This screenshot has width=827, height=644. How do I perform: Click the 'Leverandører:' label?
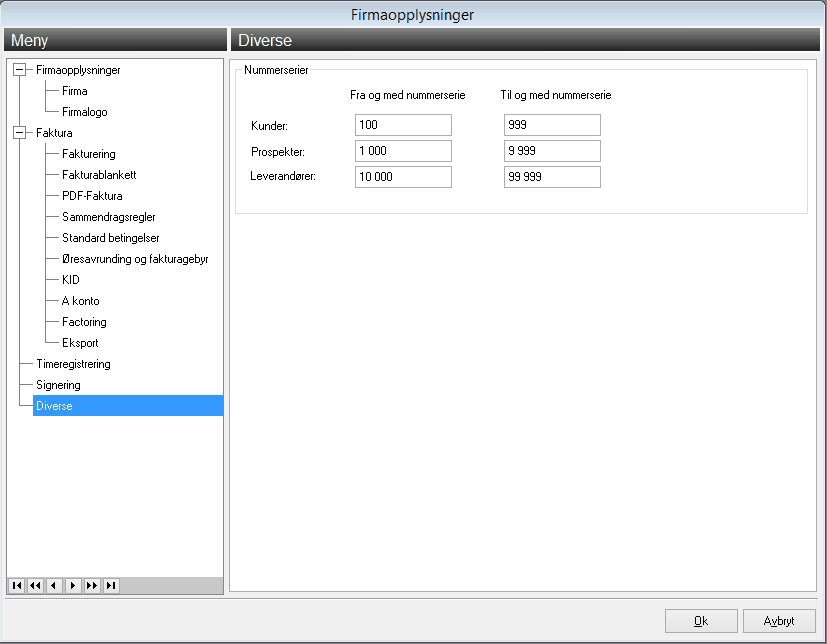tap(283, 176)
